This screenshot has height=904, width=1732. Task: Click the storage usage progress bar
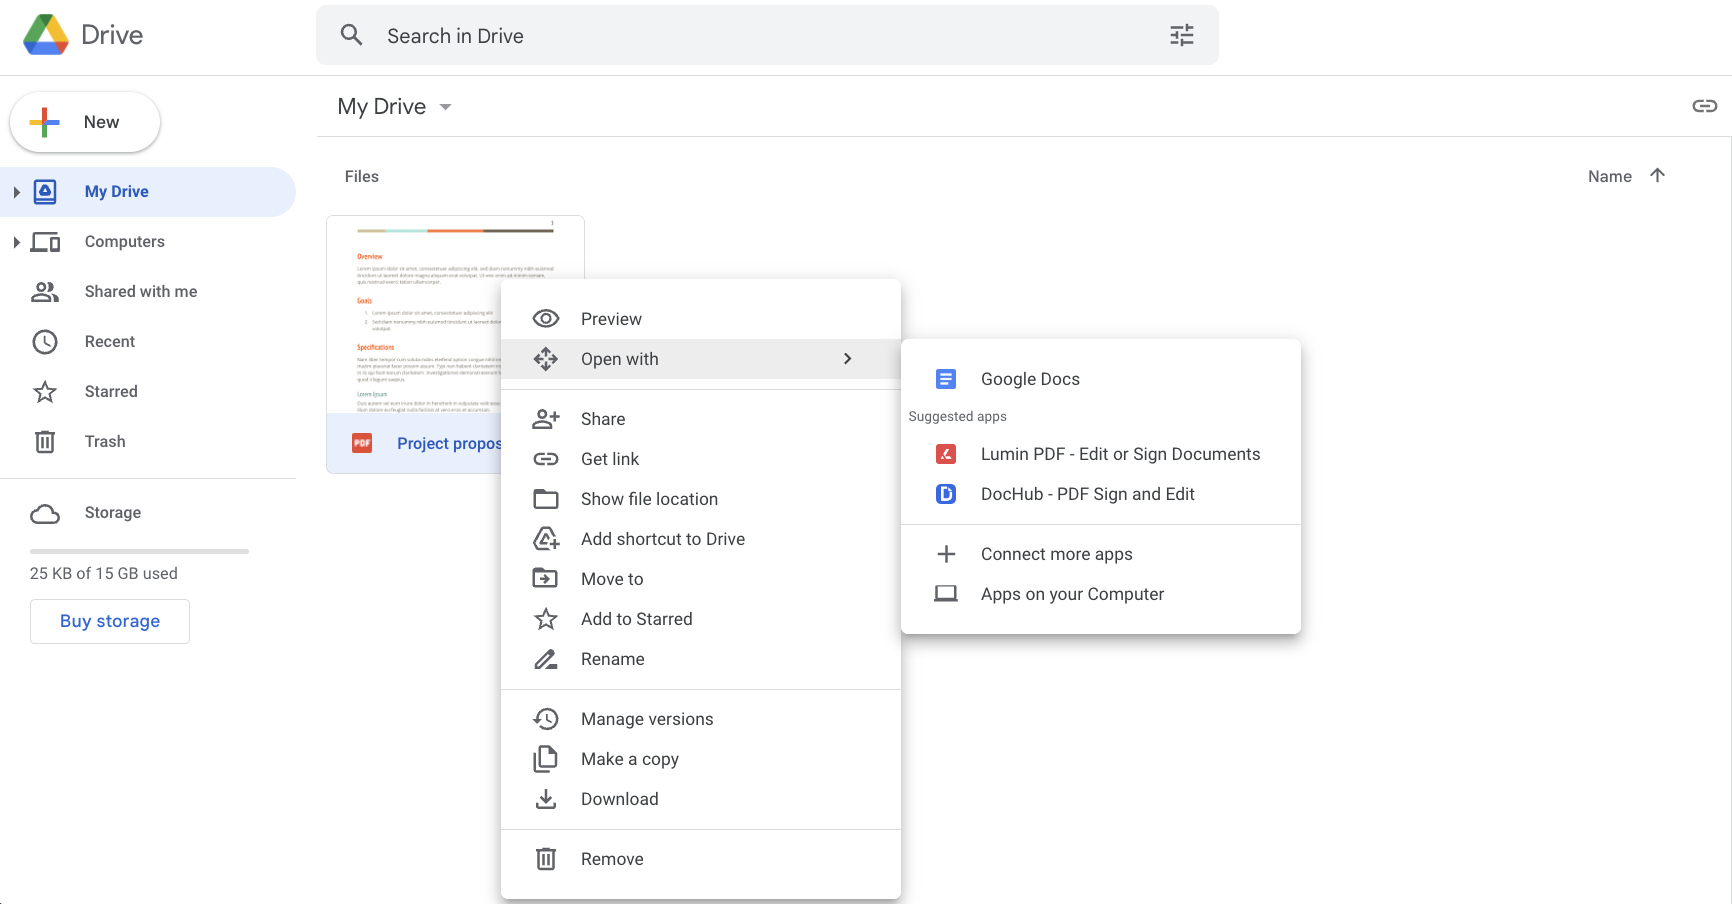[139, 551]
